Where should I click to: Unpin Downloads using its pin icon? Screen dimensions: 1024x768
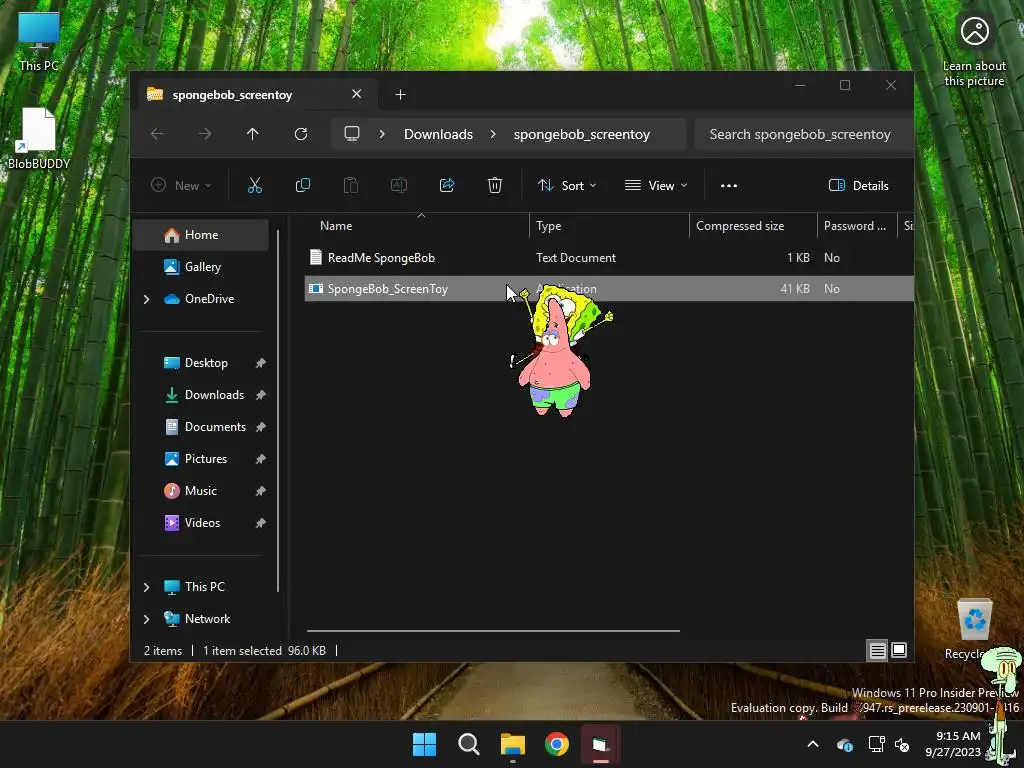(261, 395)
